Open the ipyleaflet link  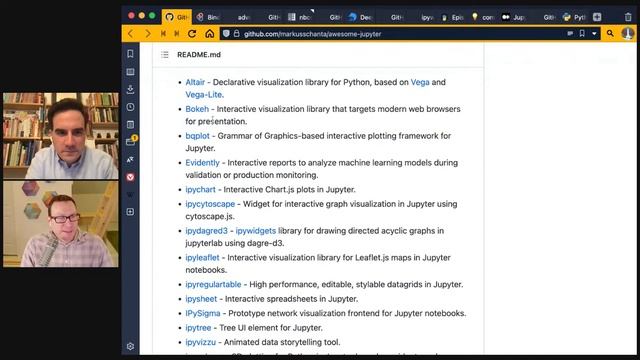coord(202,258)
